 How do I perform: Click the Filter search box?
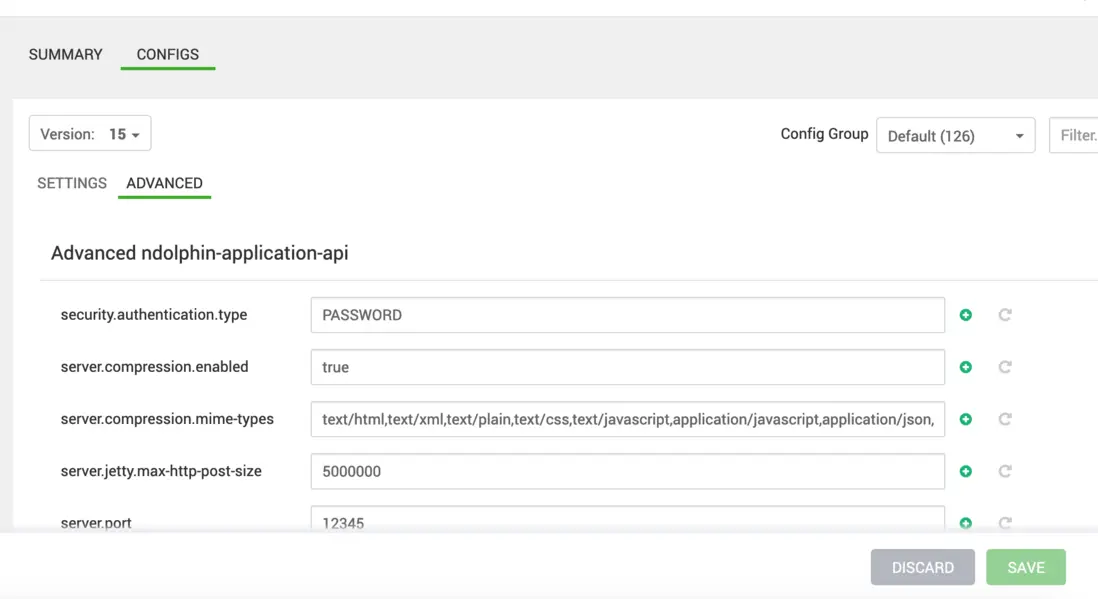click(x=1075, y=136)
